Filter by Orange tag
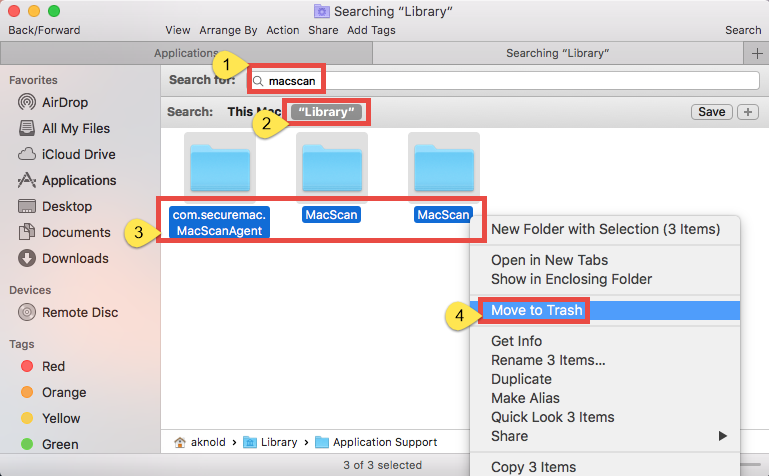The height and width of the screenshot is (476, 769). 53,392
